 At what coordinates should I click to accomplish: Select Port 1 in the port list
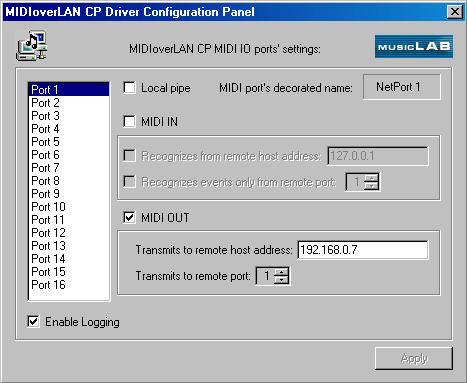point(69,90)
